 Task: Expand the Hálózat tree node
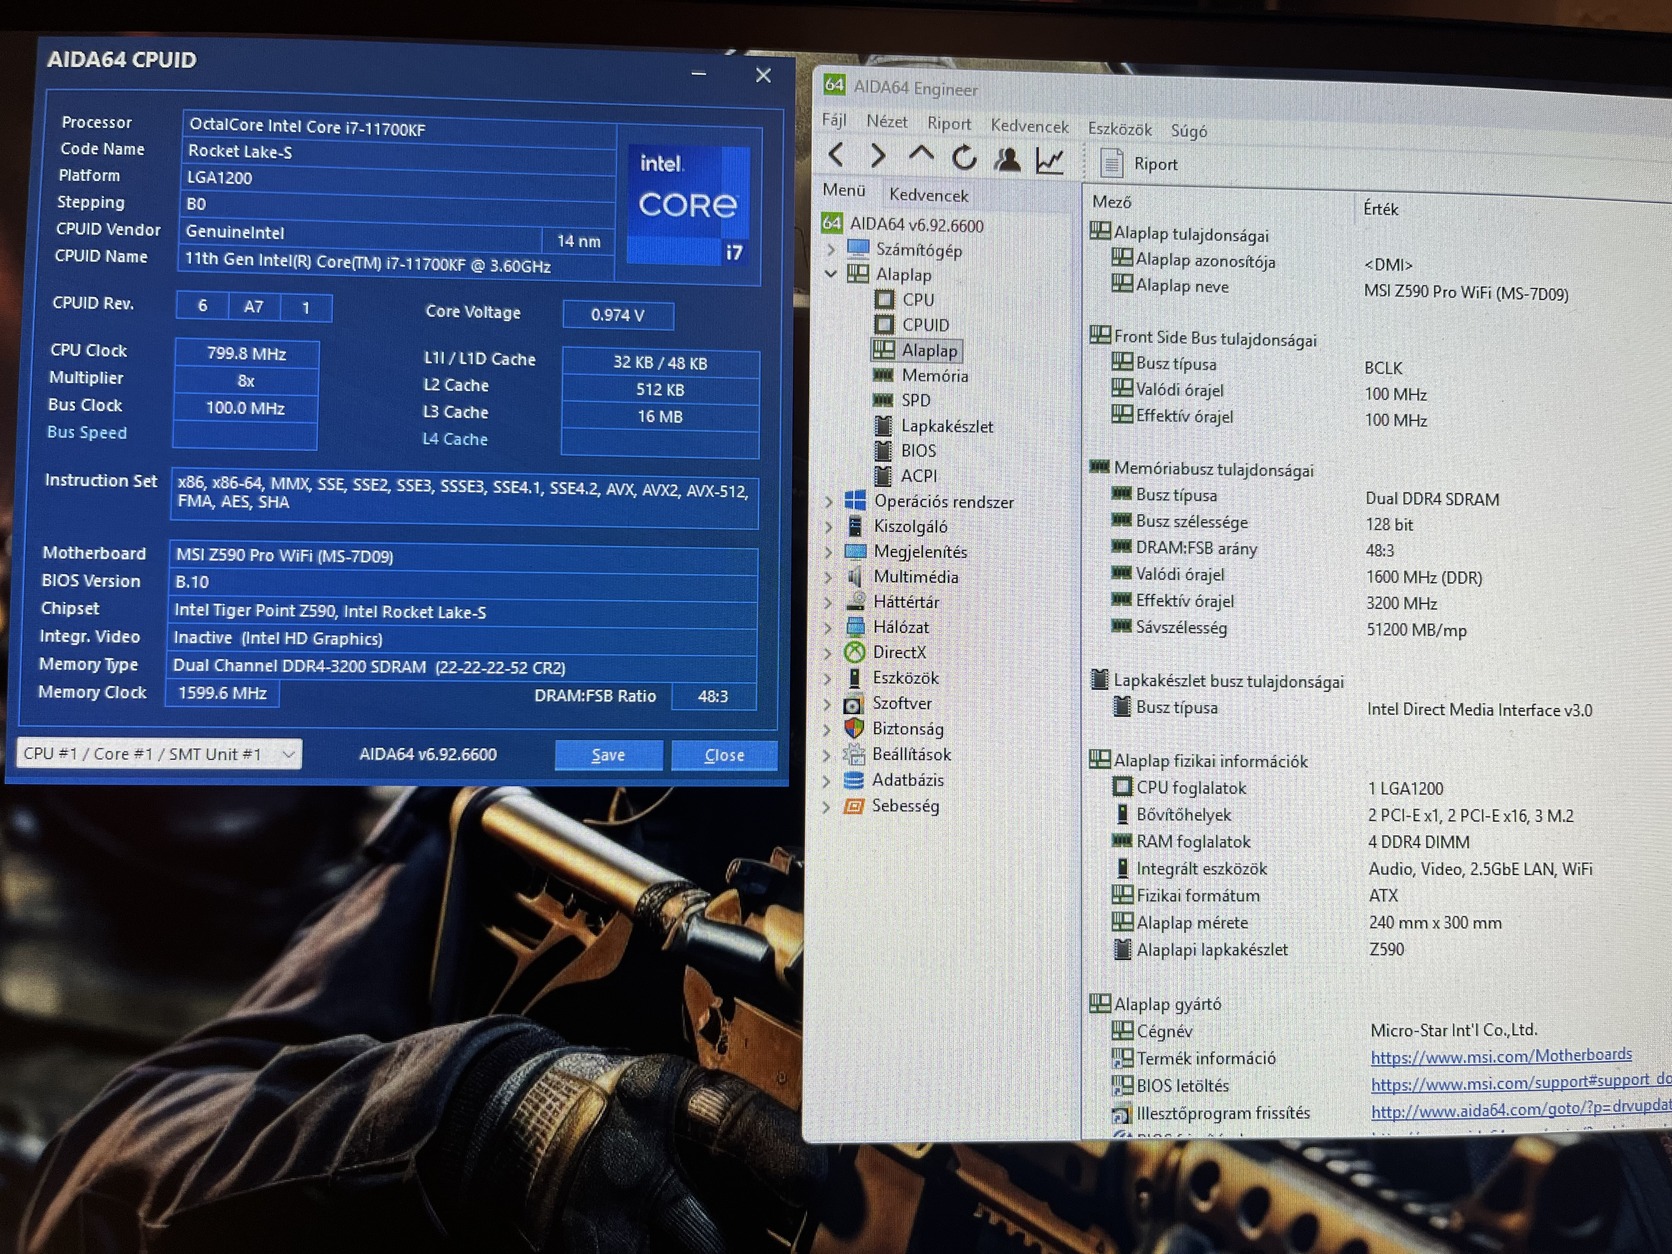(829, 627)
